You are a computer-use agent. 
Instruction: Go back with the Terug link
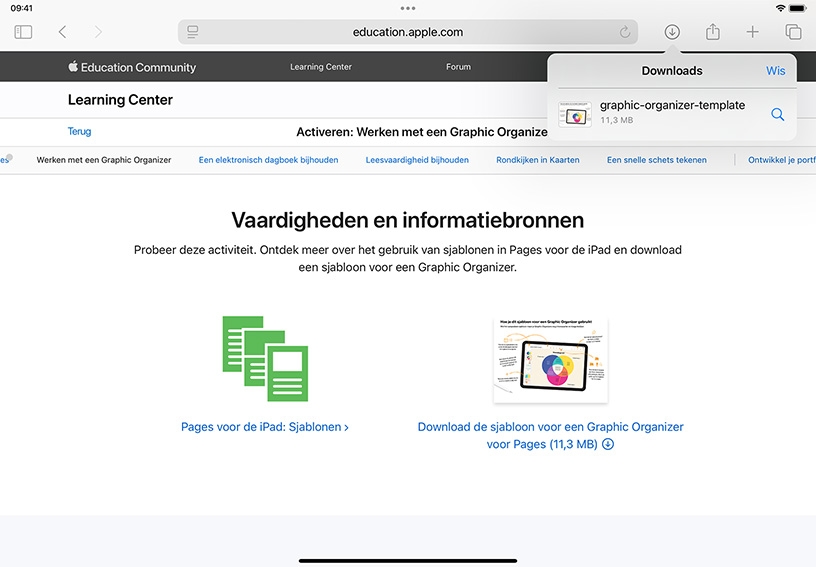click(79, 131)
